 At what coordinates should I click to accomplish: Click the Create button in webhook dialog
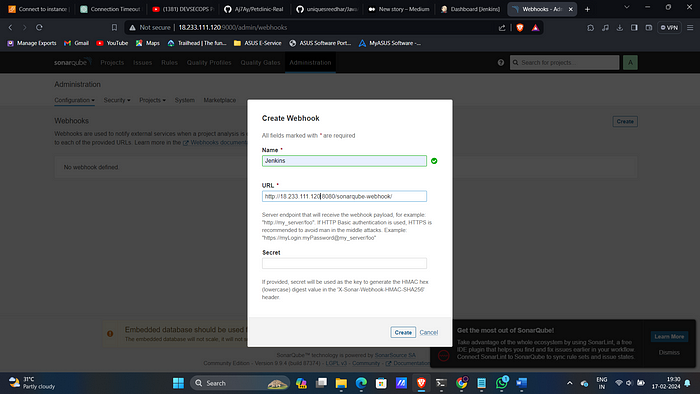click(x=403, y=332)
